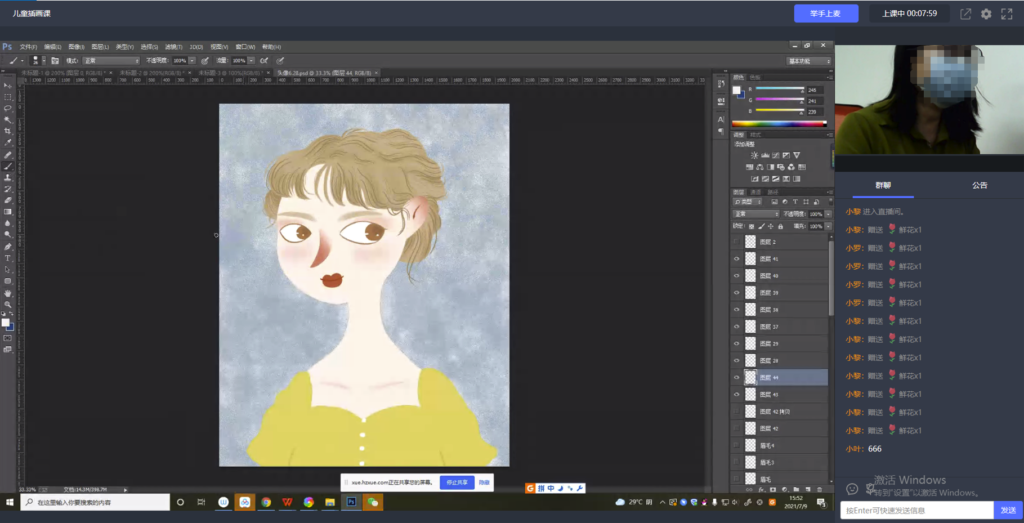The width and height of the screenshot is (1024, 523).
Task: Select the Hand tool
Action: coord(8,293)
